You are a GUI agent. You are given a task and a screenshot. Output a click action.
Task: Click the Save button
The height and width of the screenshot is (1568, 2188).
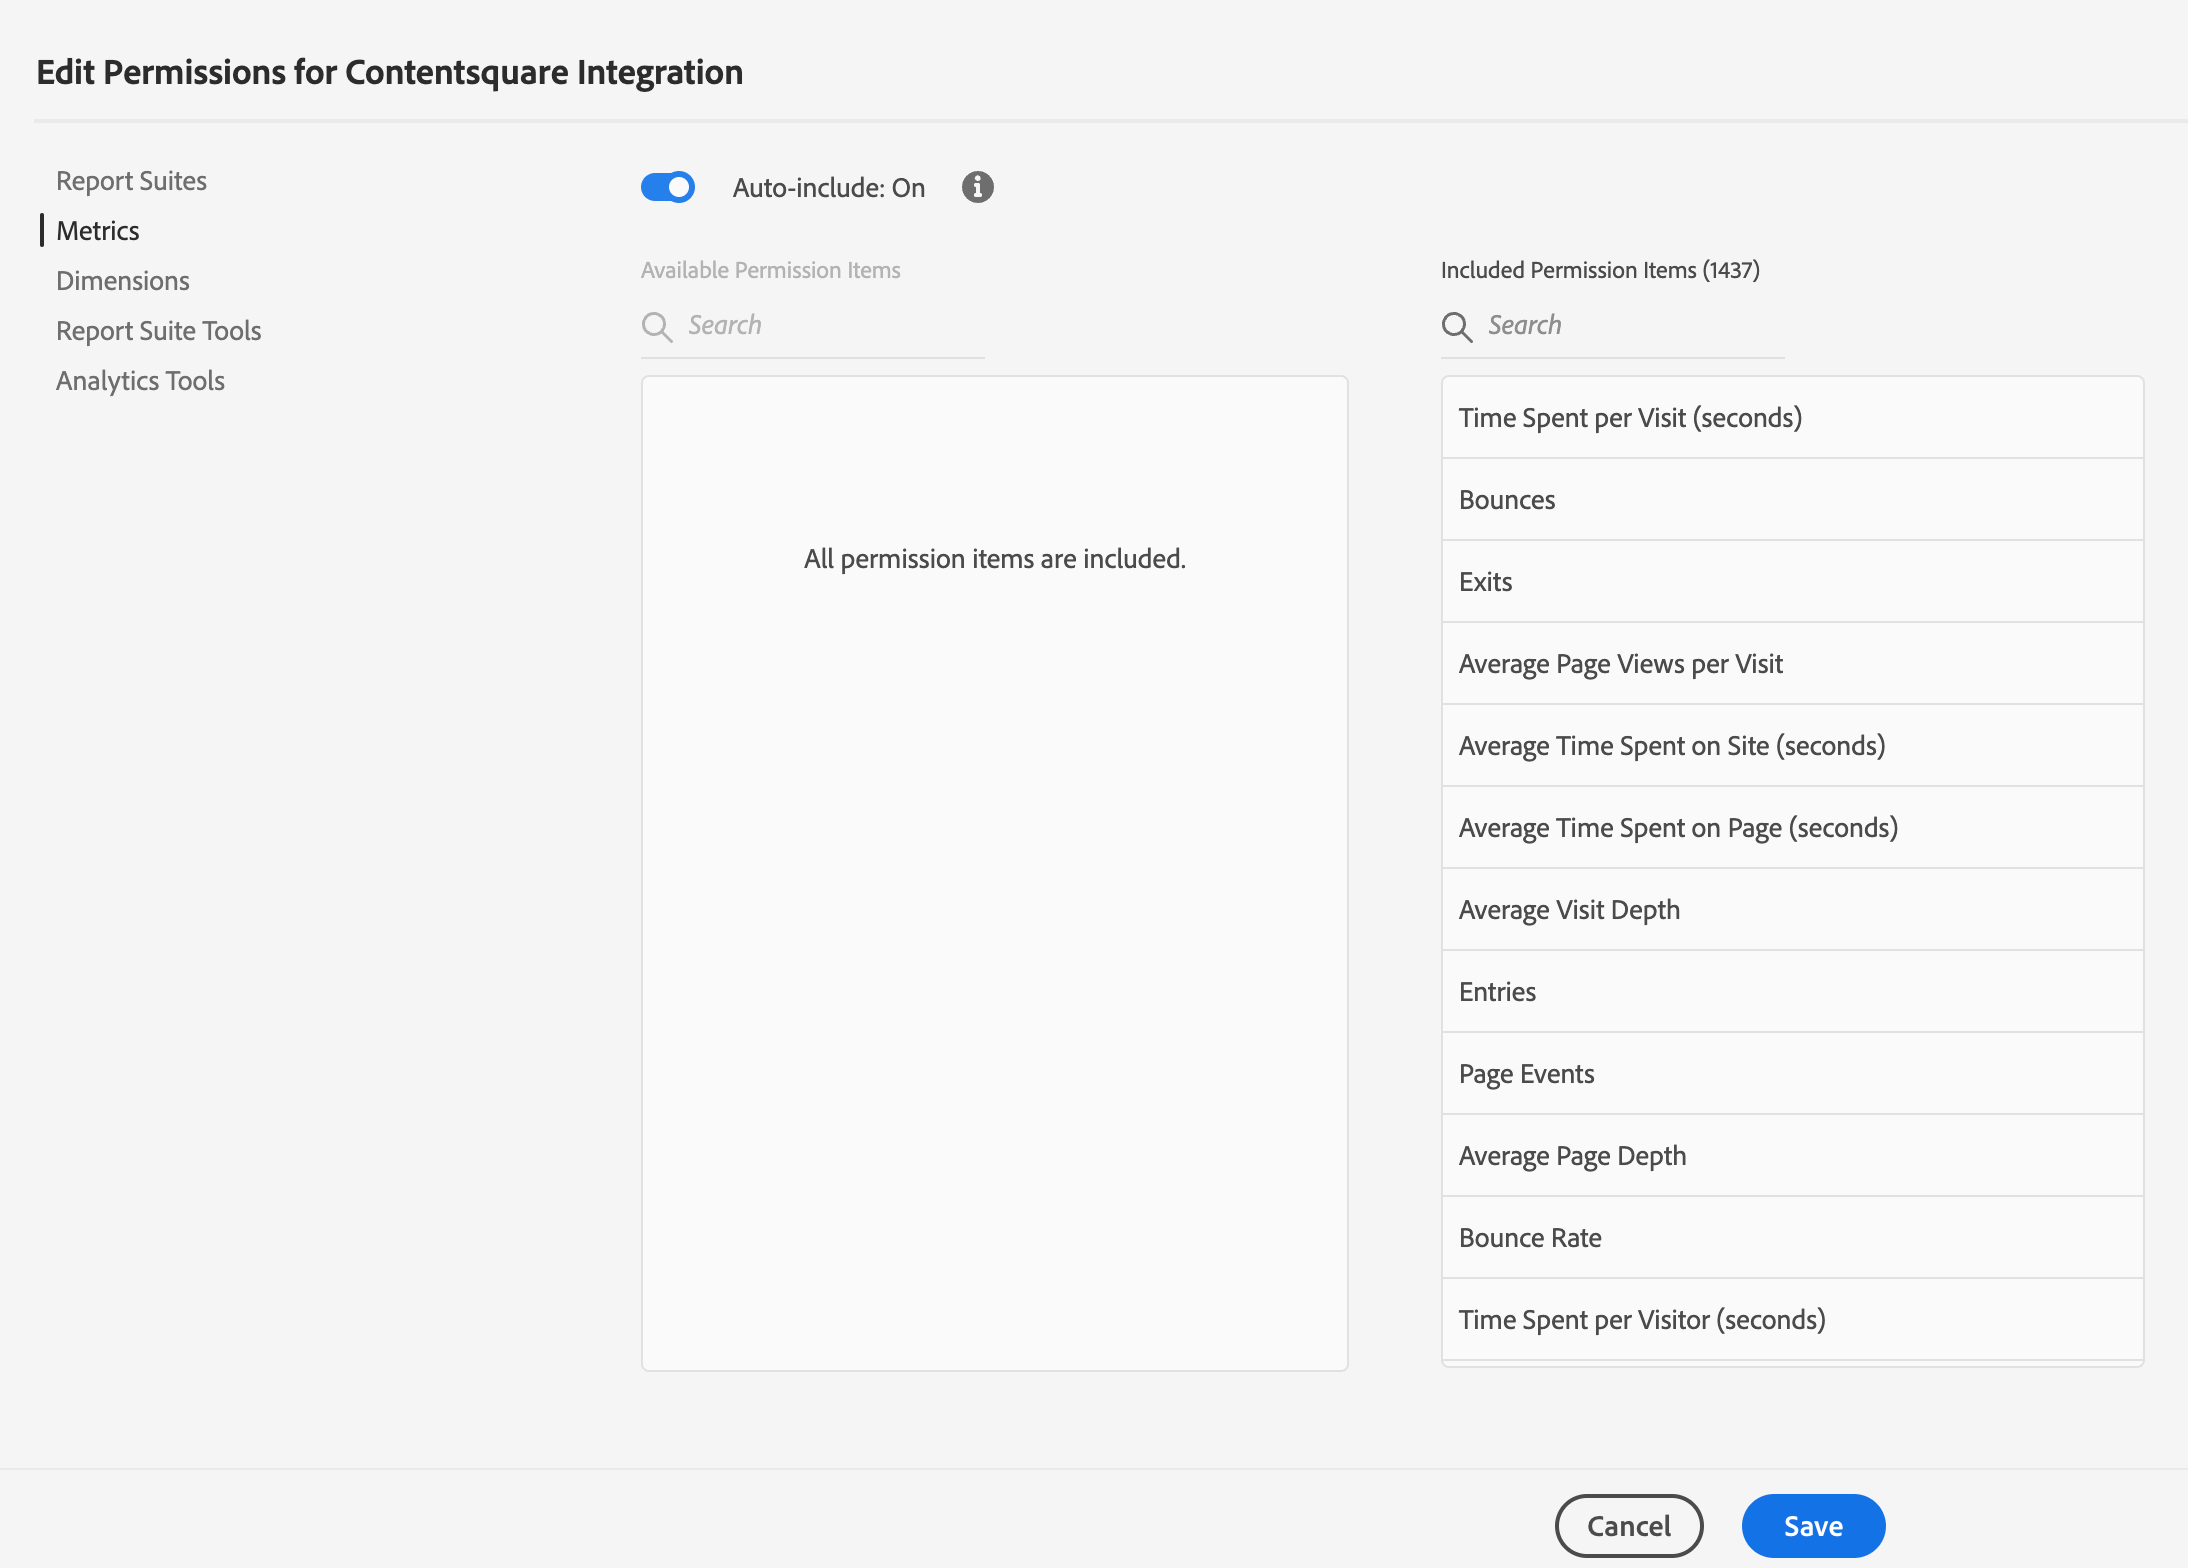point(1813,1526)
